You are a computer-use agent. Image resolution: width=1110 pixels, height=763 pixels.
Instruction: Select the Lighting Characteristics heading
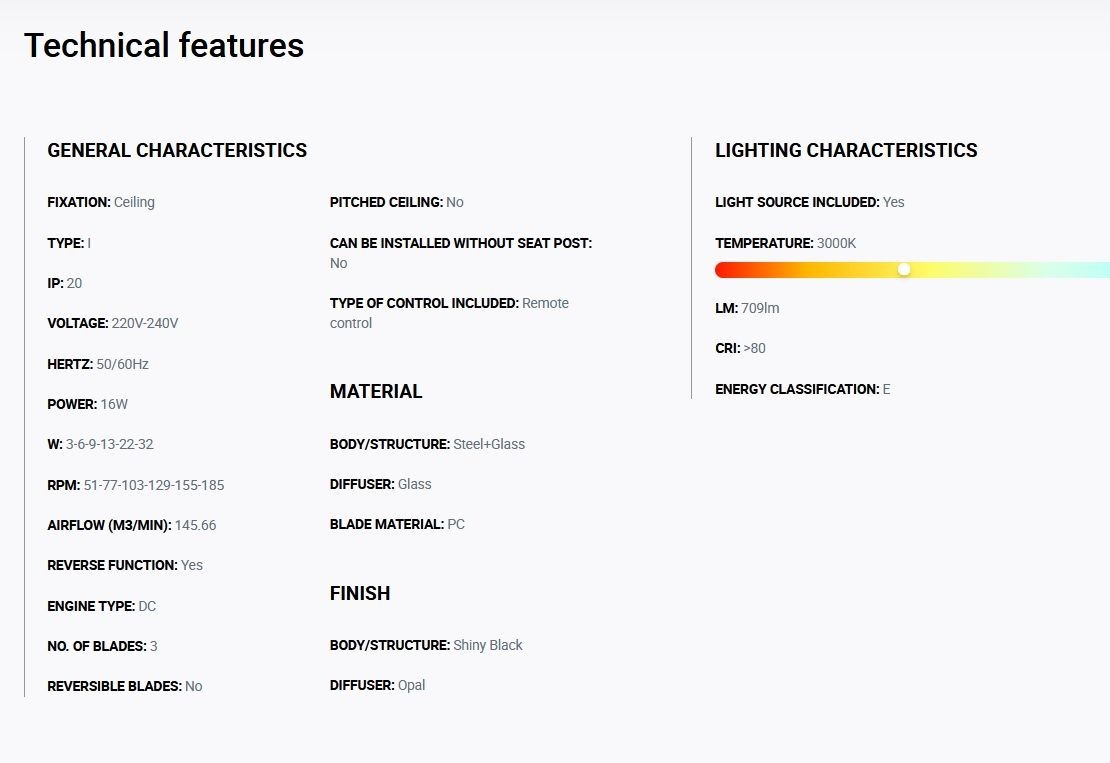(846, 150)
